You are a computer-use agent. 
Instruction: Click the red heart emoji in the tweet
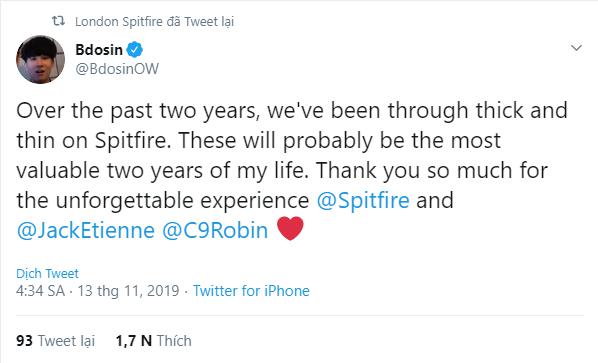click(290, 228)
